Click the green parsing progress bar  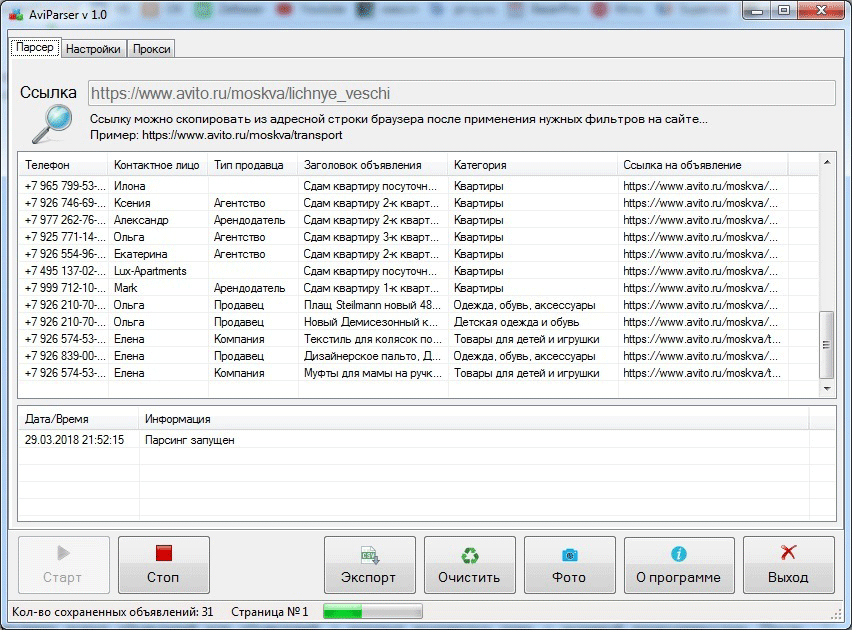pyautogui.click(x=373, y=612)
